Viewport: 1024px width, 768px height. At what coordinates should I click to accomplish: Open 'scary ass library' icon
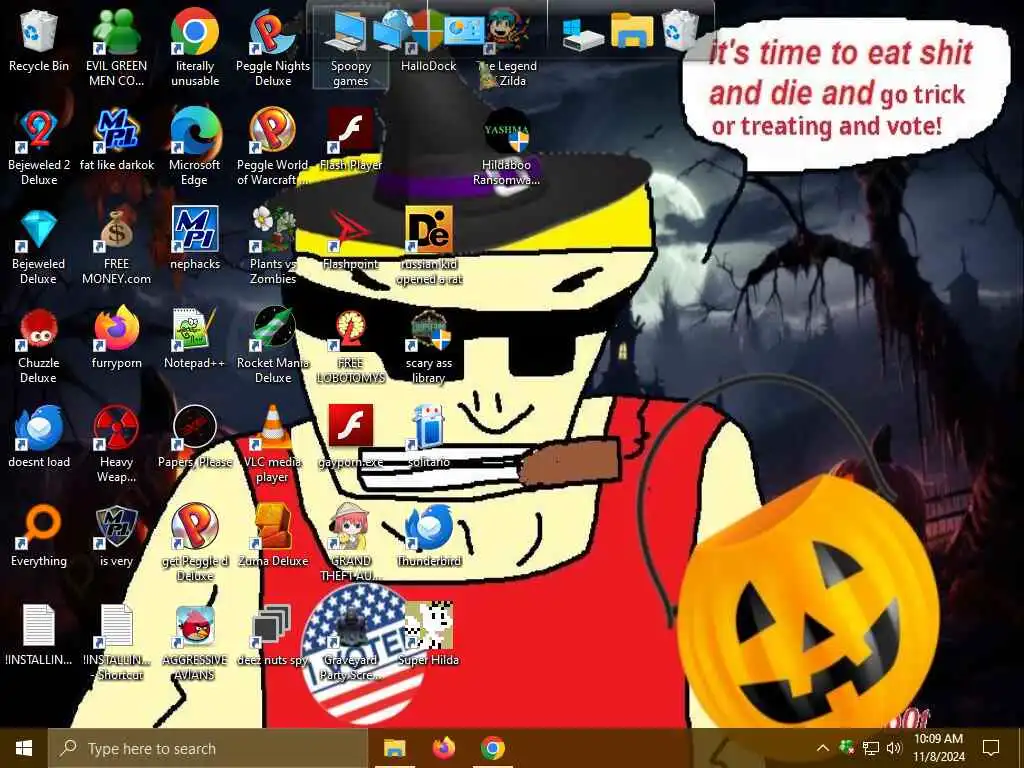tap(428, 345)
